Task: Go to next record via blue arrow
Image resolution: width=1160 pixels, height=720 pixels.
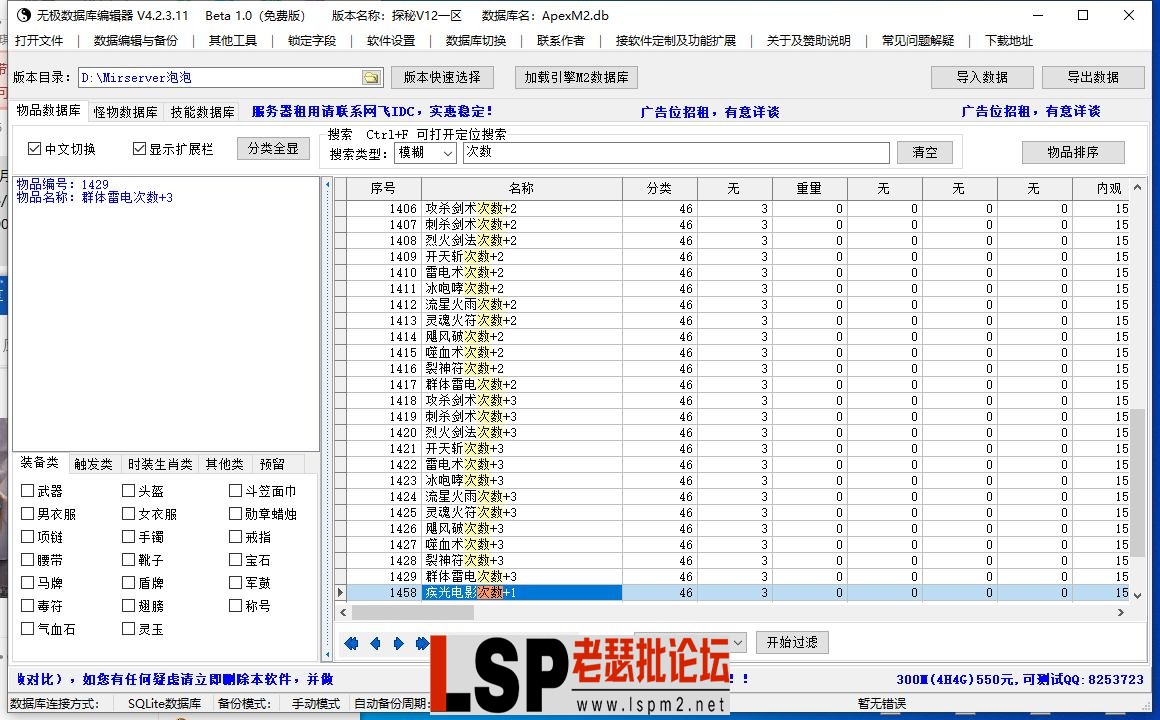Action: [x=397, y=643]
